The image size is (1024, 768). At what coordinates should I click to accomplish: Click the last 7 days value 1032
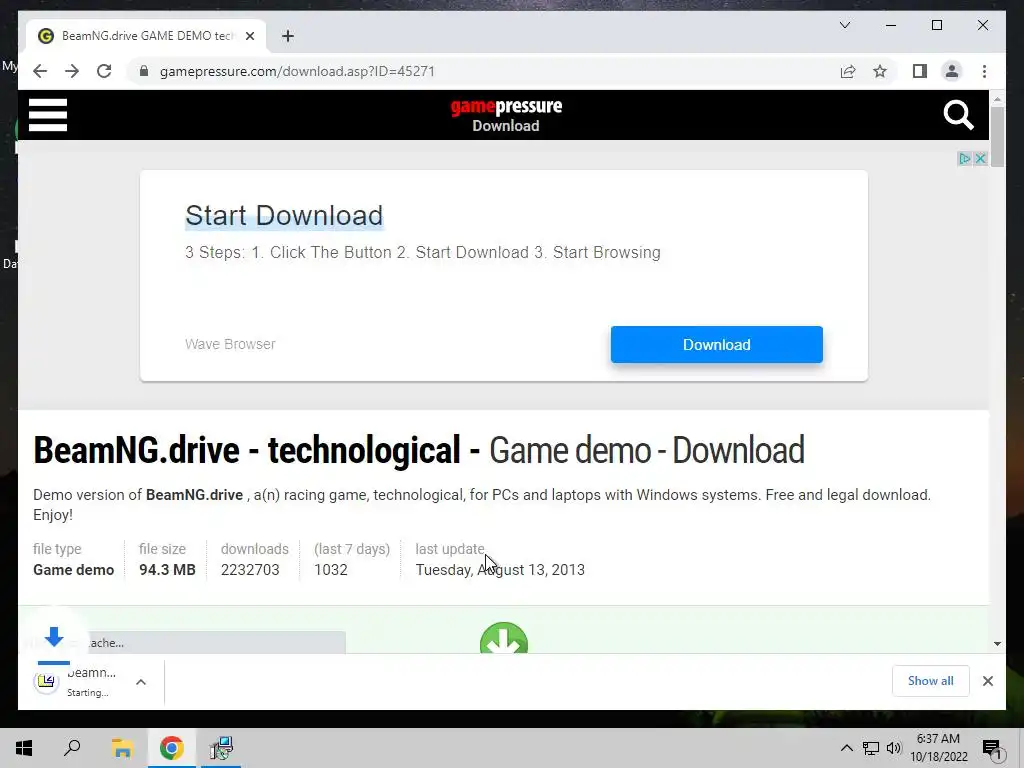pyautogui.click(x=330, y=569)
